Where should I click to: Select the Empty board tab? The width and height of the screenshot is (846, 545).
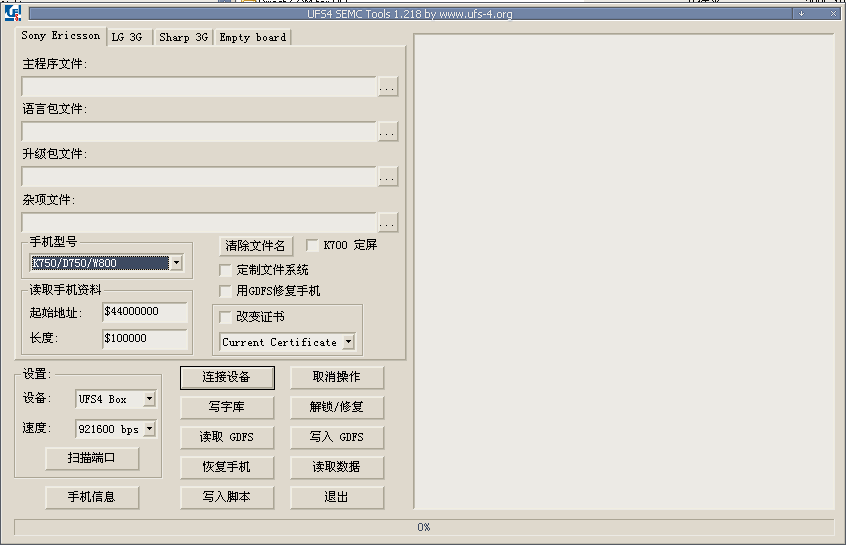[x=252, y=37]
